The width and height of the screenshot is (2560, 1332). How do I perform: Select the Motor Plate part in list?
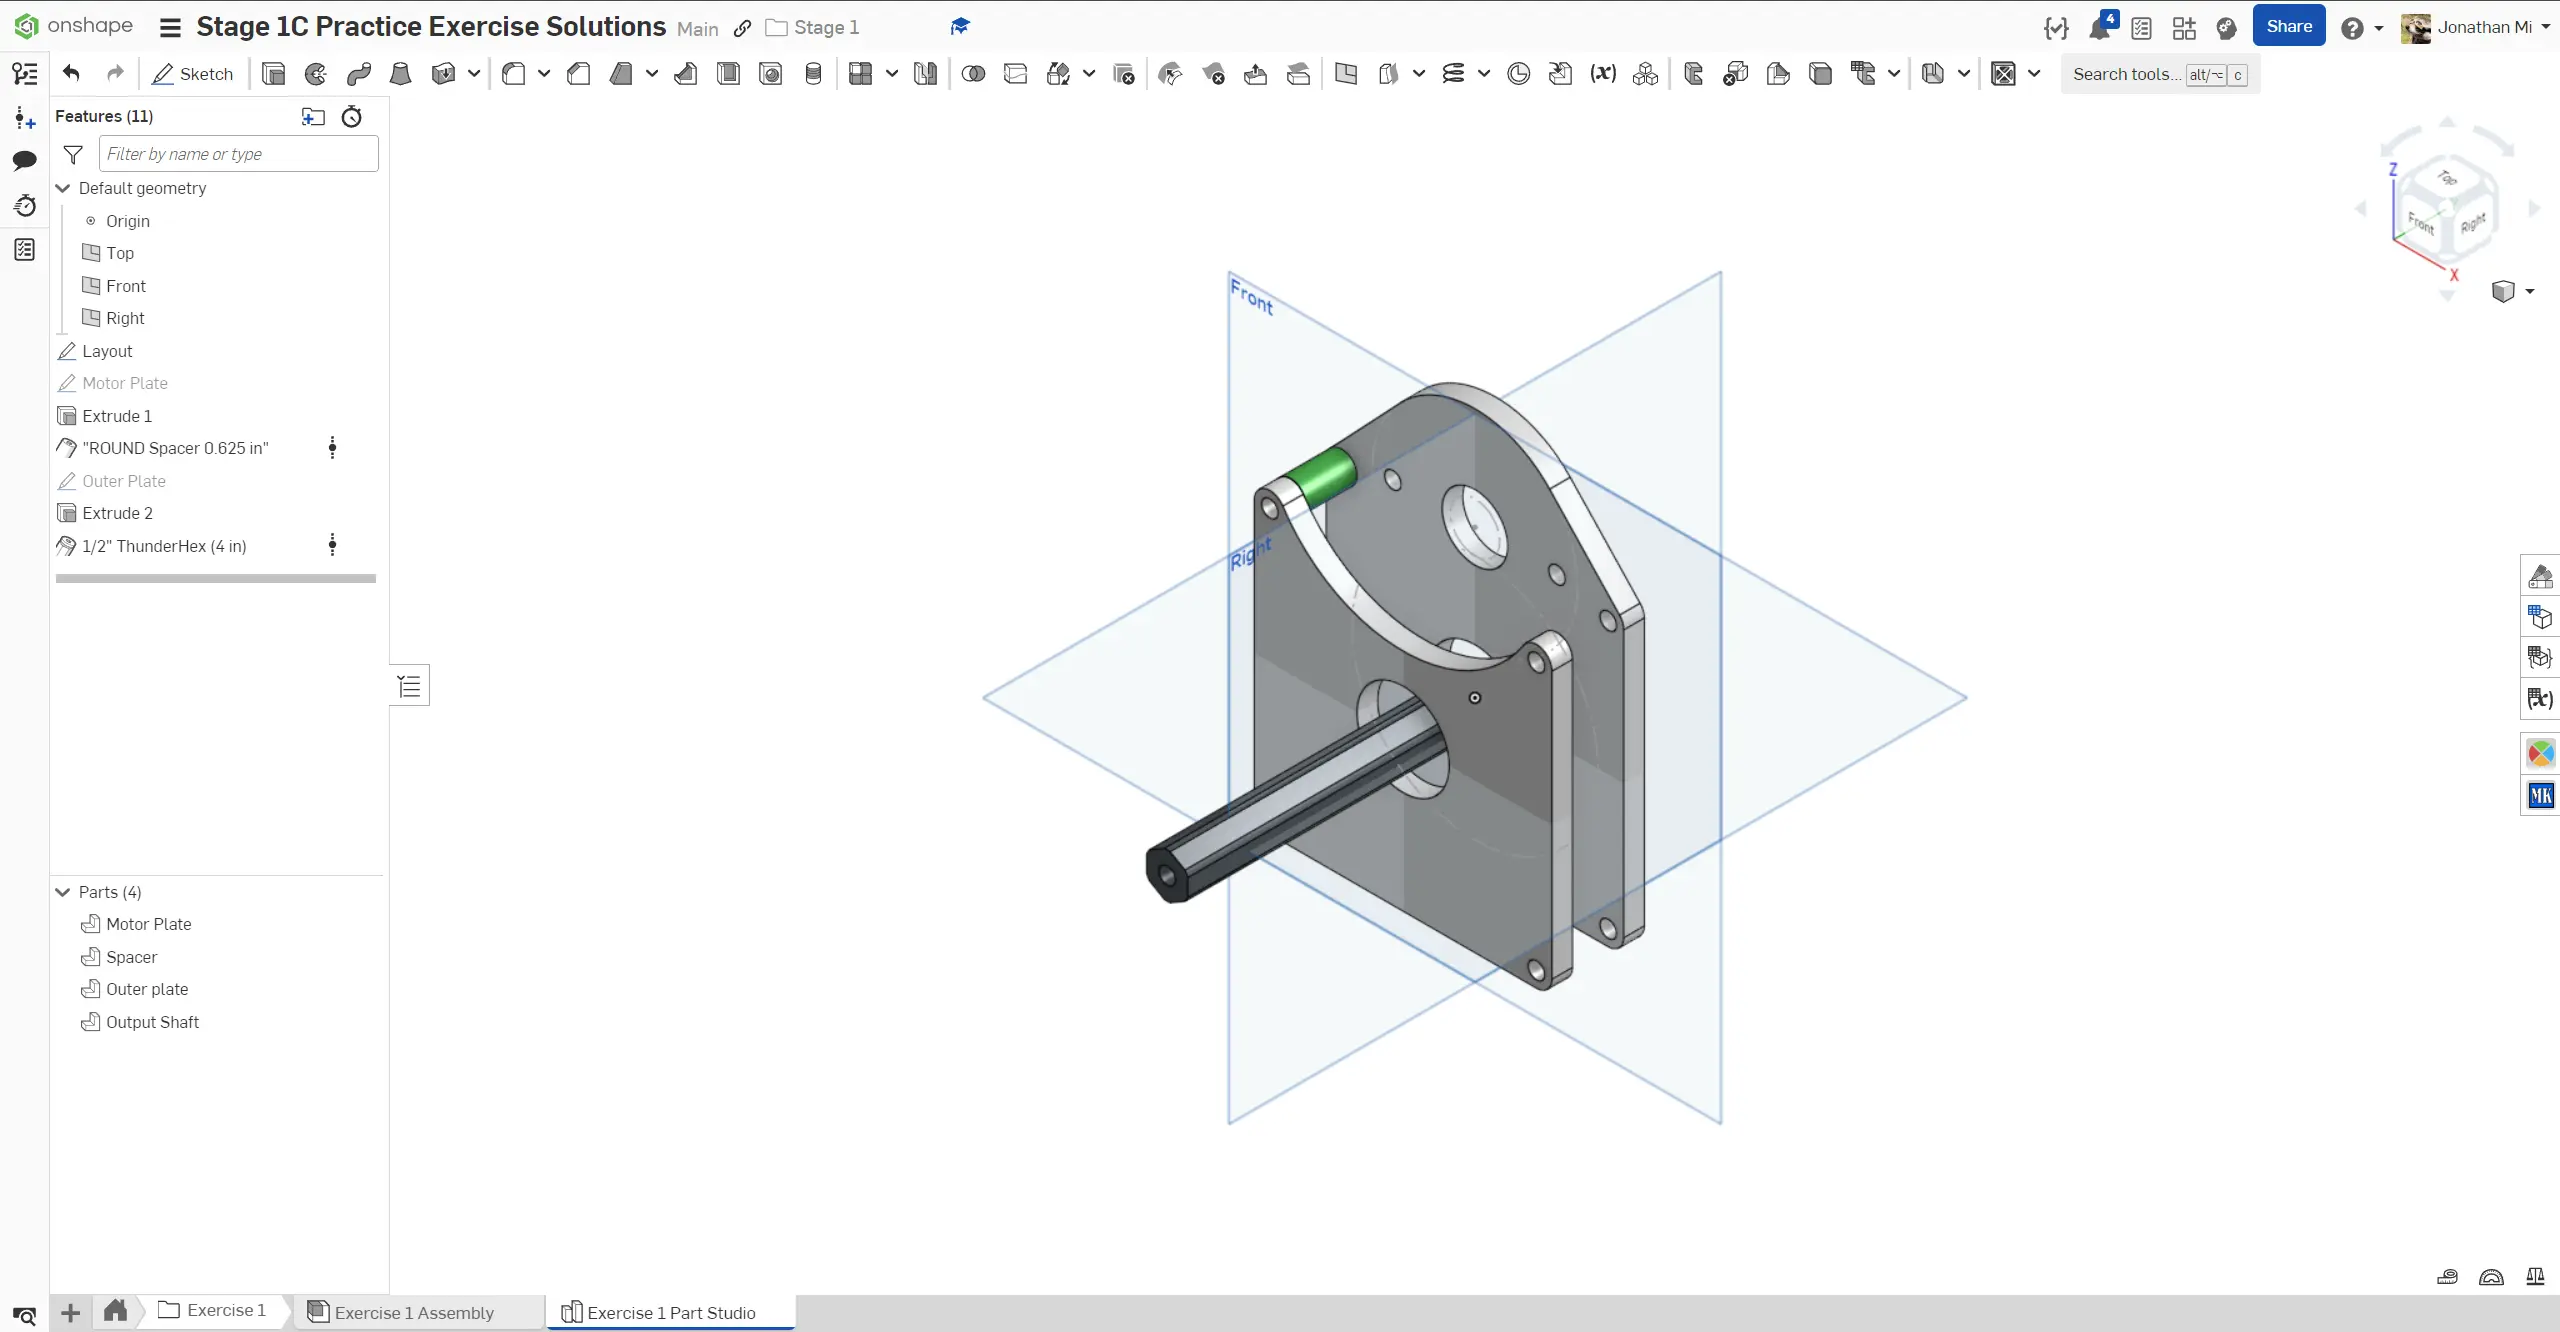[x=148, y=924]
